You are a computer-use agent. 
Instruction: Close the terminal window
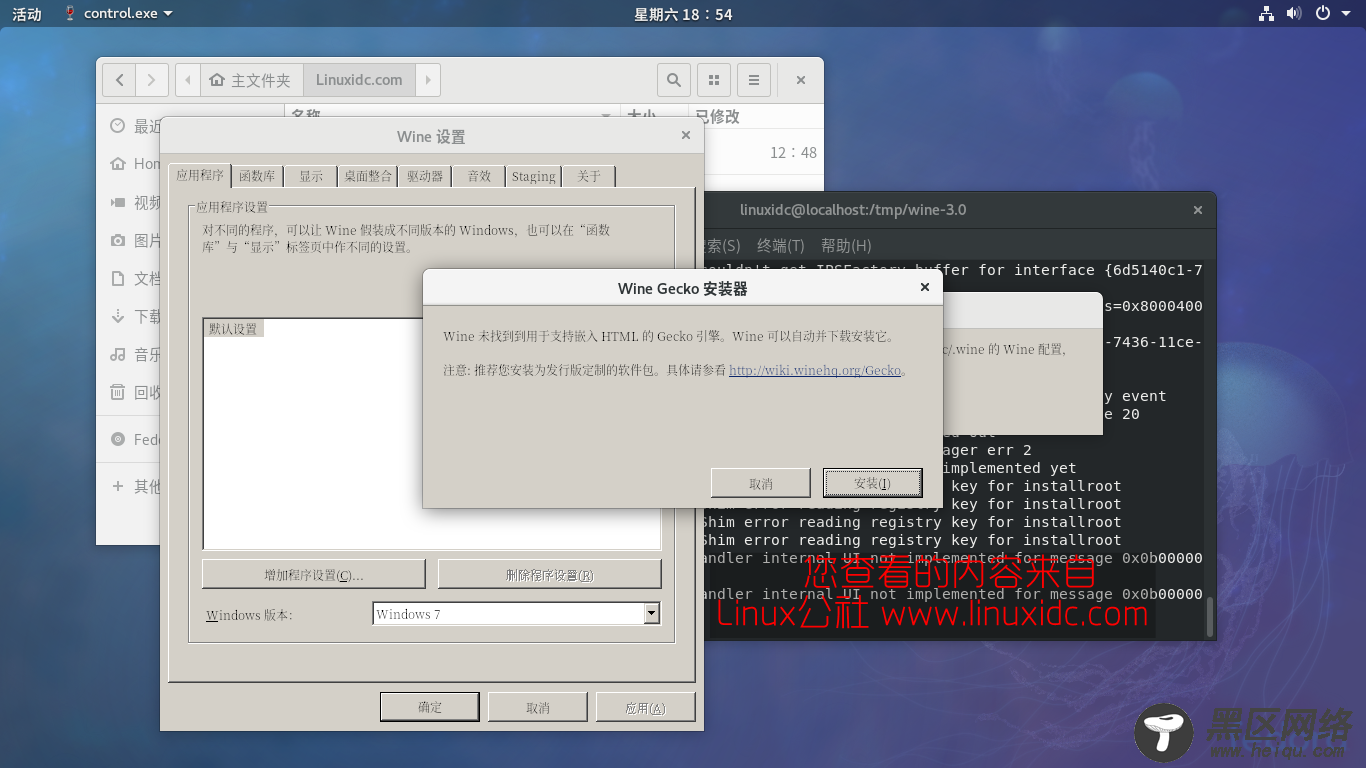click(1198, 210)
